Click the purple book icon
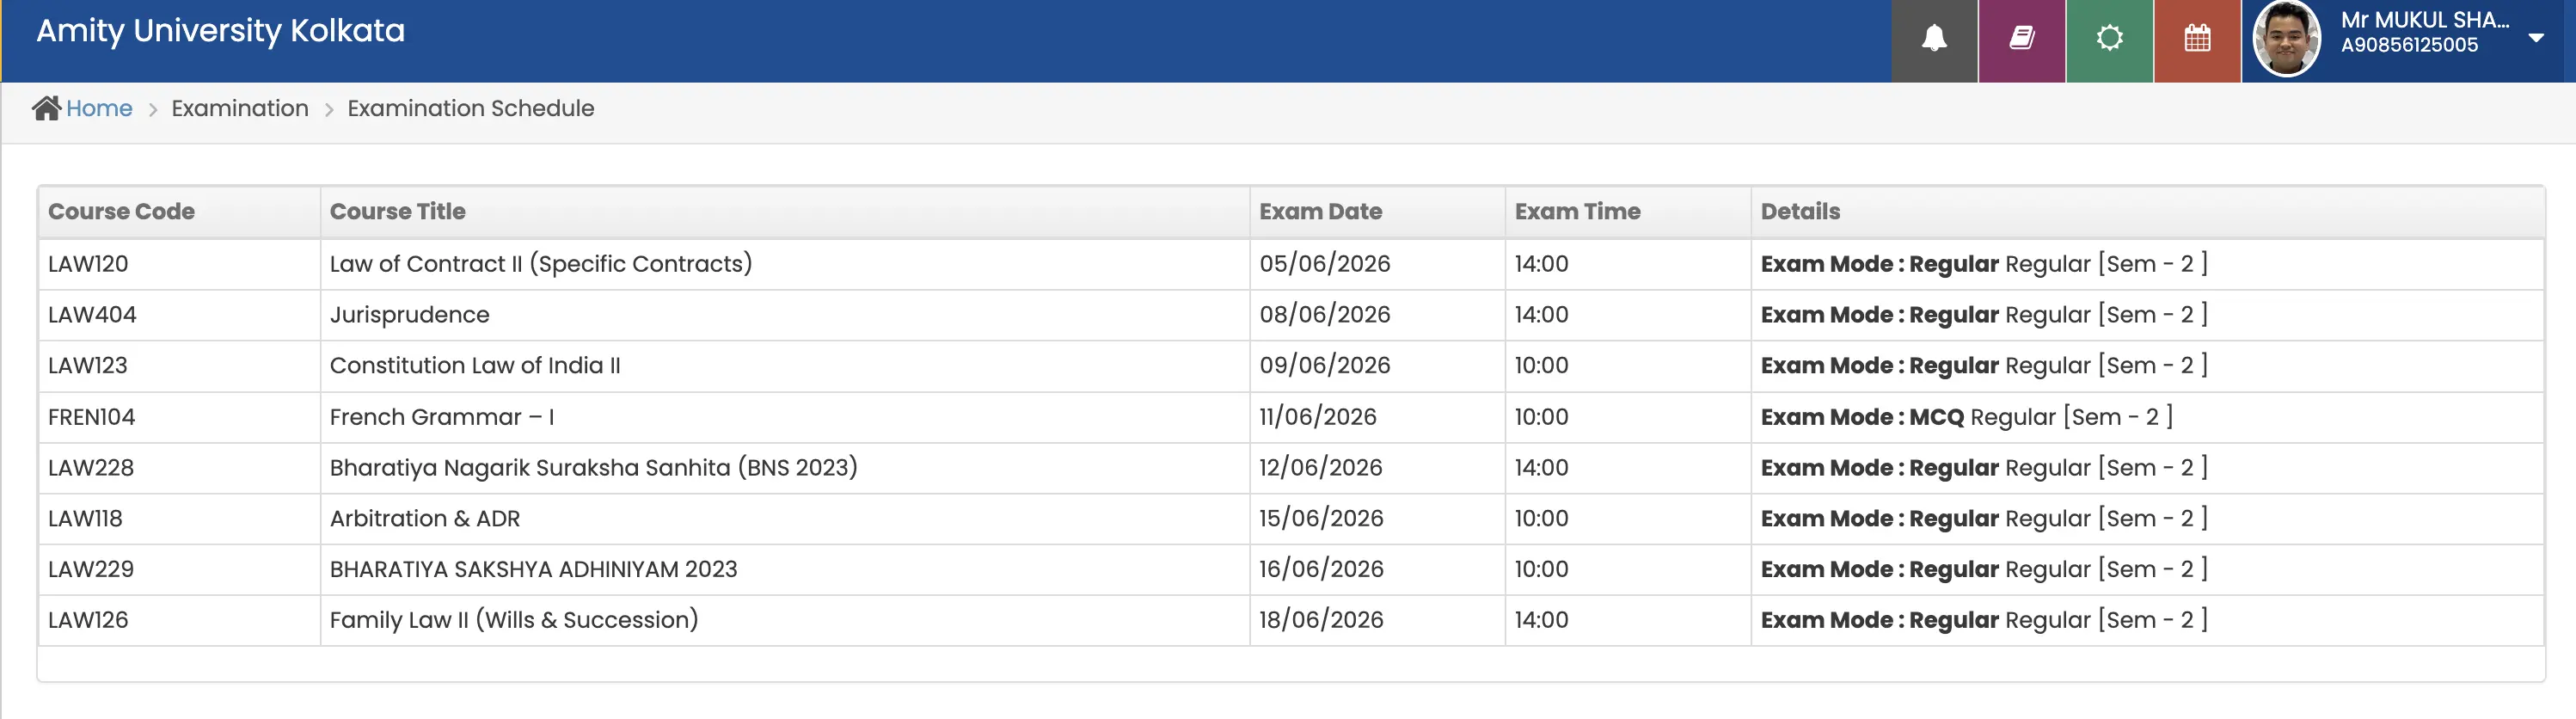The image size is (2576, 719). pyautogui.click(x=2021, y=40)
